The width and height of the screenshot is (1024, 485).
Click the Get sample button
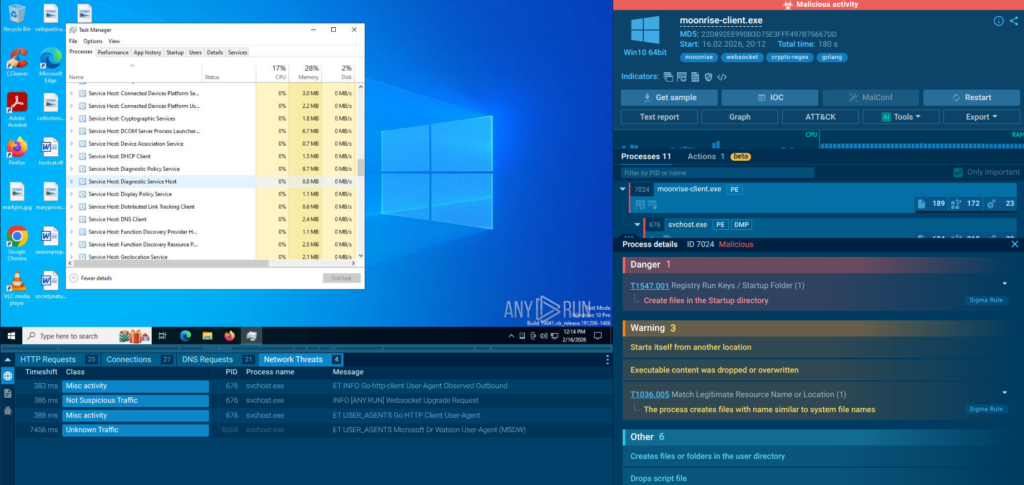tap(668, 97)
